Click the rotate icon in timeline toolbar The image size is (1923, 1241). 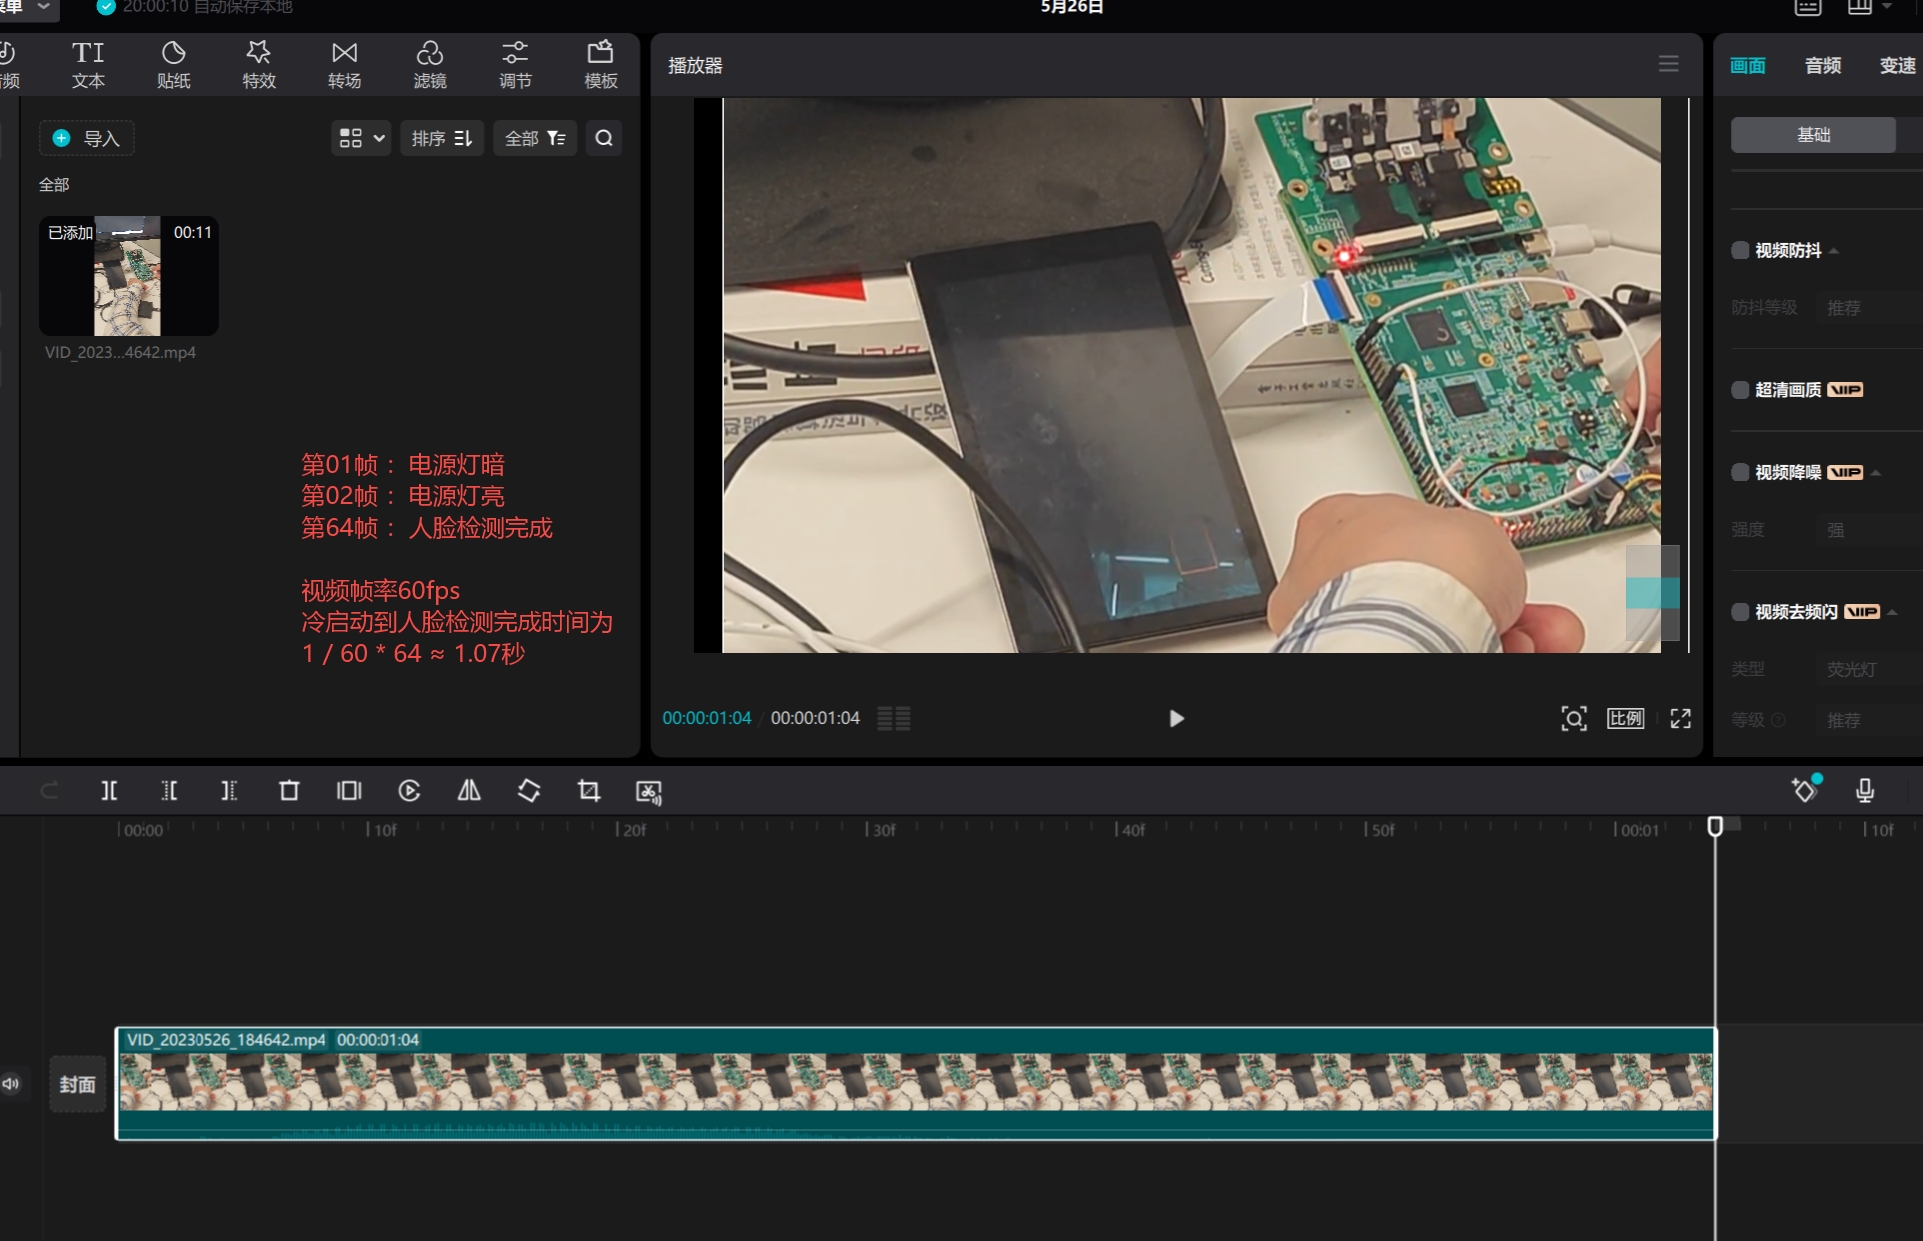(x=529, y=791)
